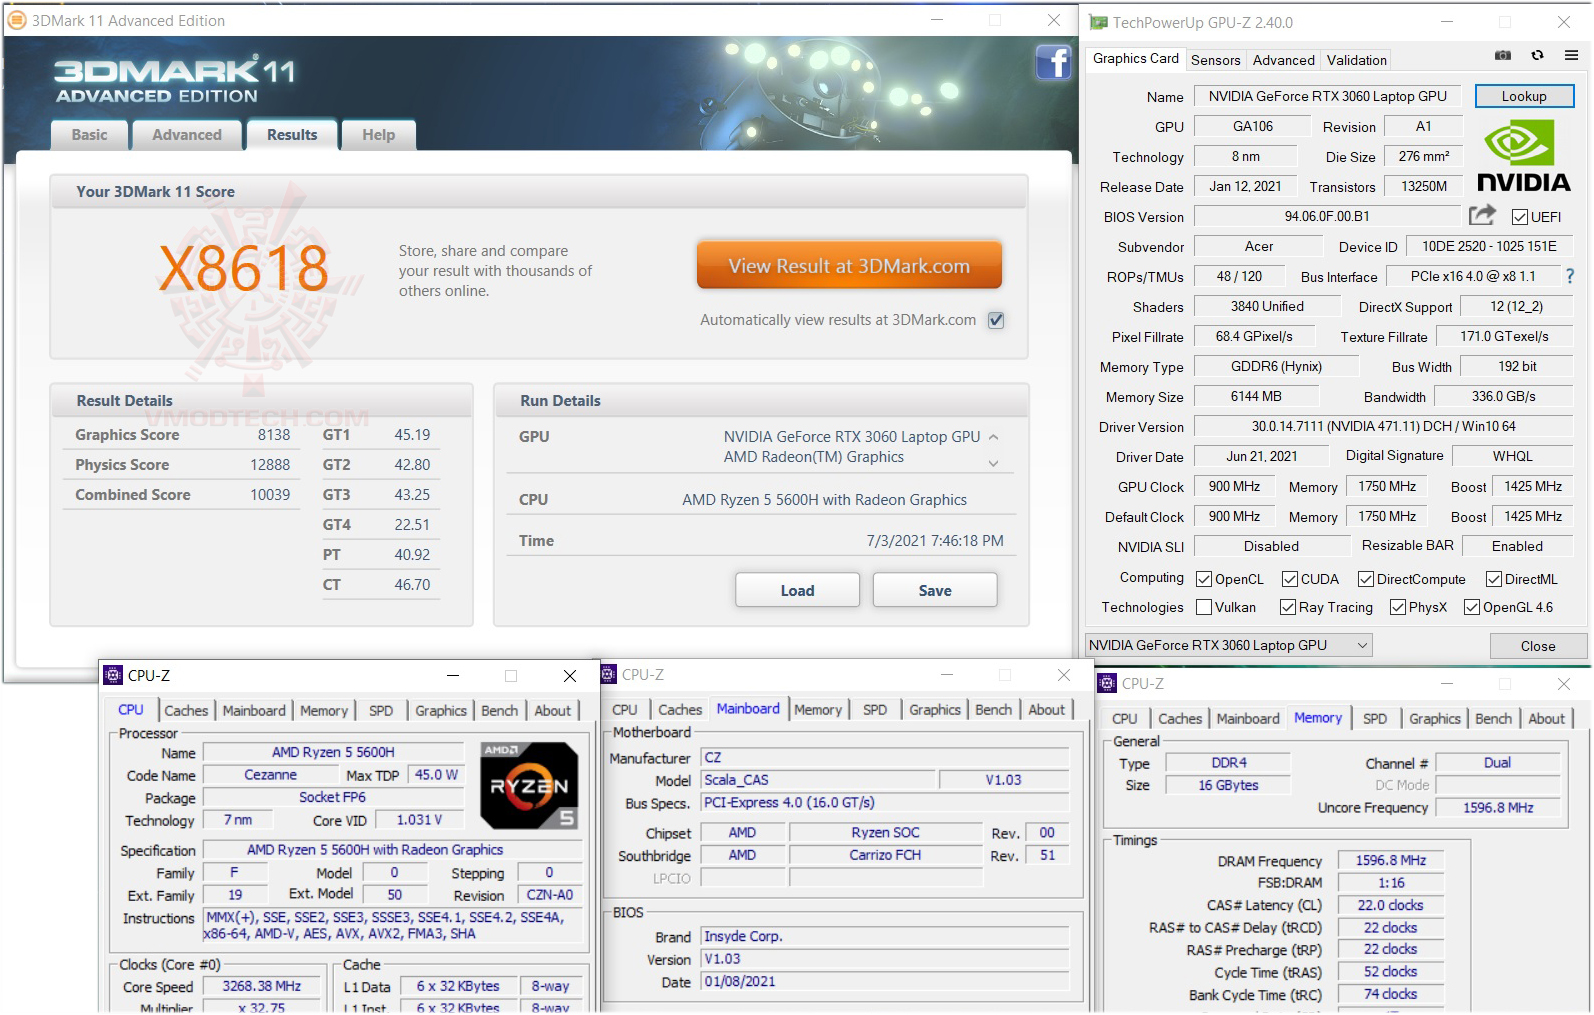Image resolution: width=1594 pixels, height=1015 pixels.
Task: Click the Physics Score value 12888
Action: pos(270,465)
